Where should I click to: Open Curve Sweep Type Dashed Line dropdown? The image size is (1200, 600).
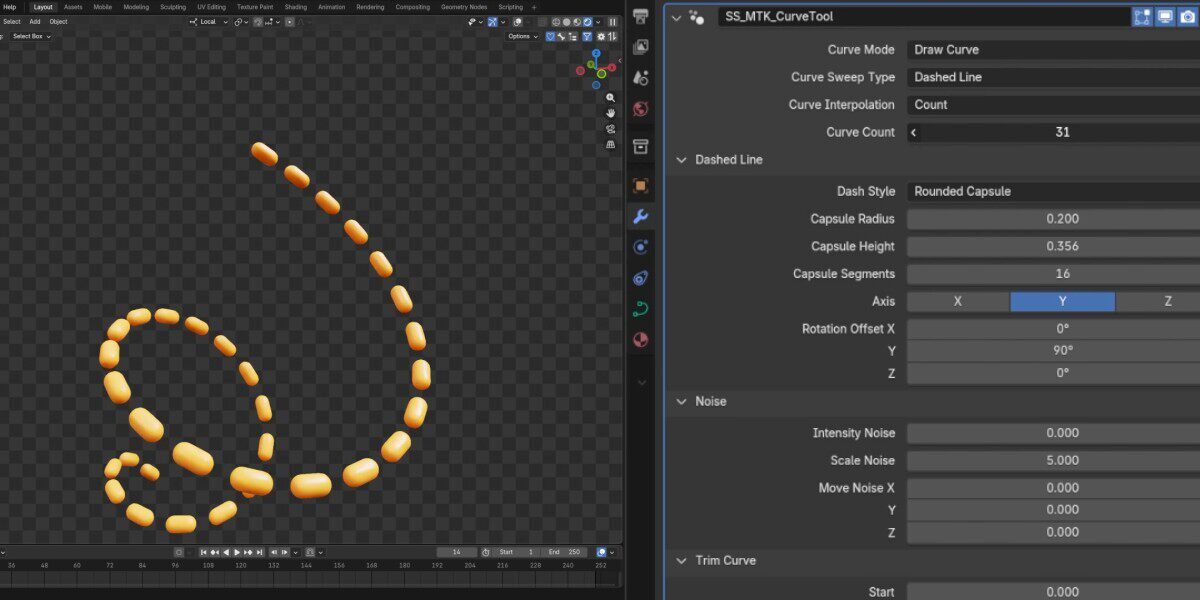point(1053,77)
